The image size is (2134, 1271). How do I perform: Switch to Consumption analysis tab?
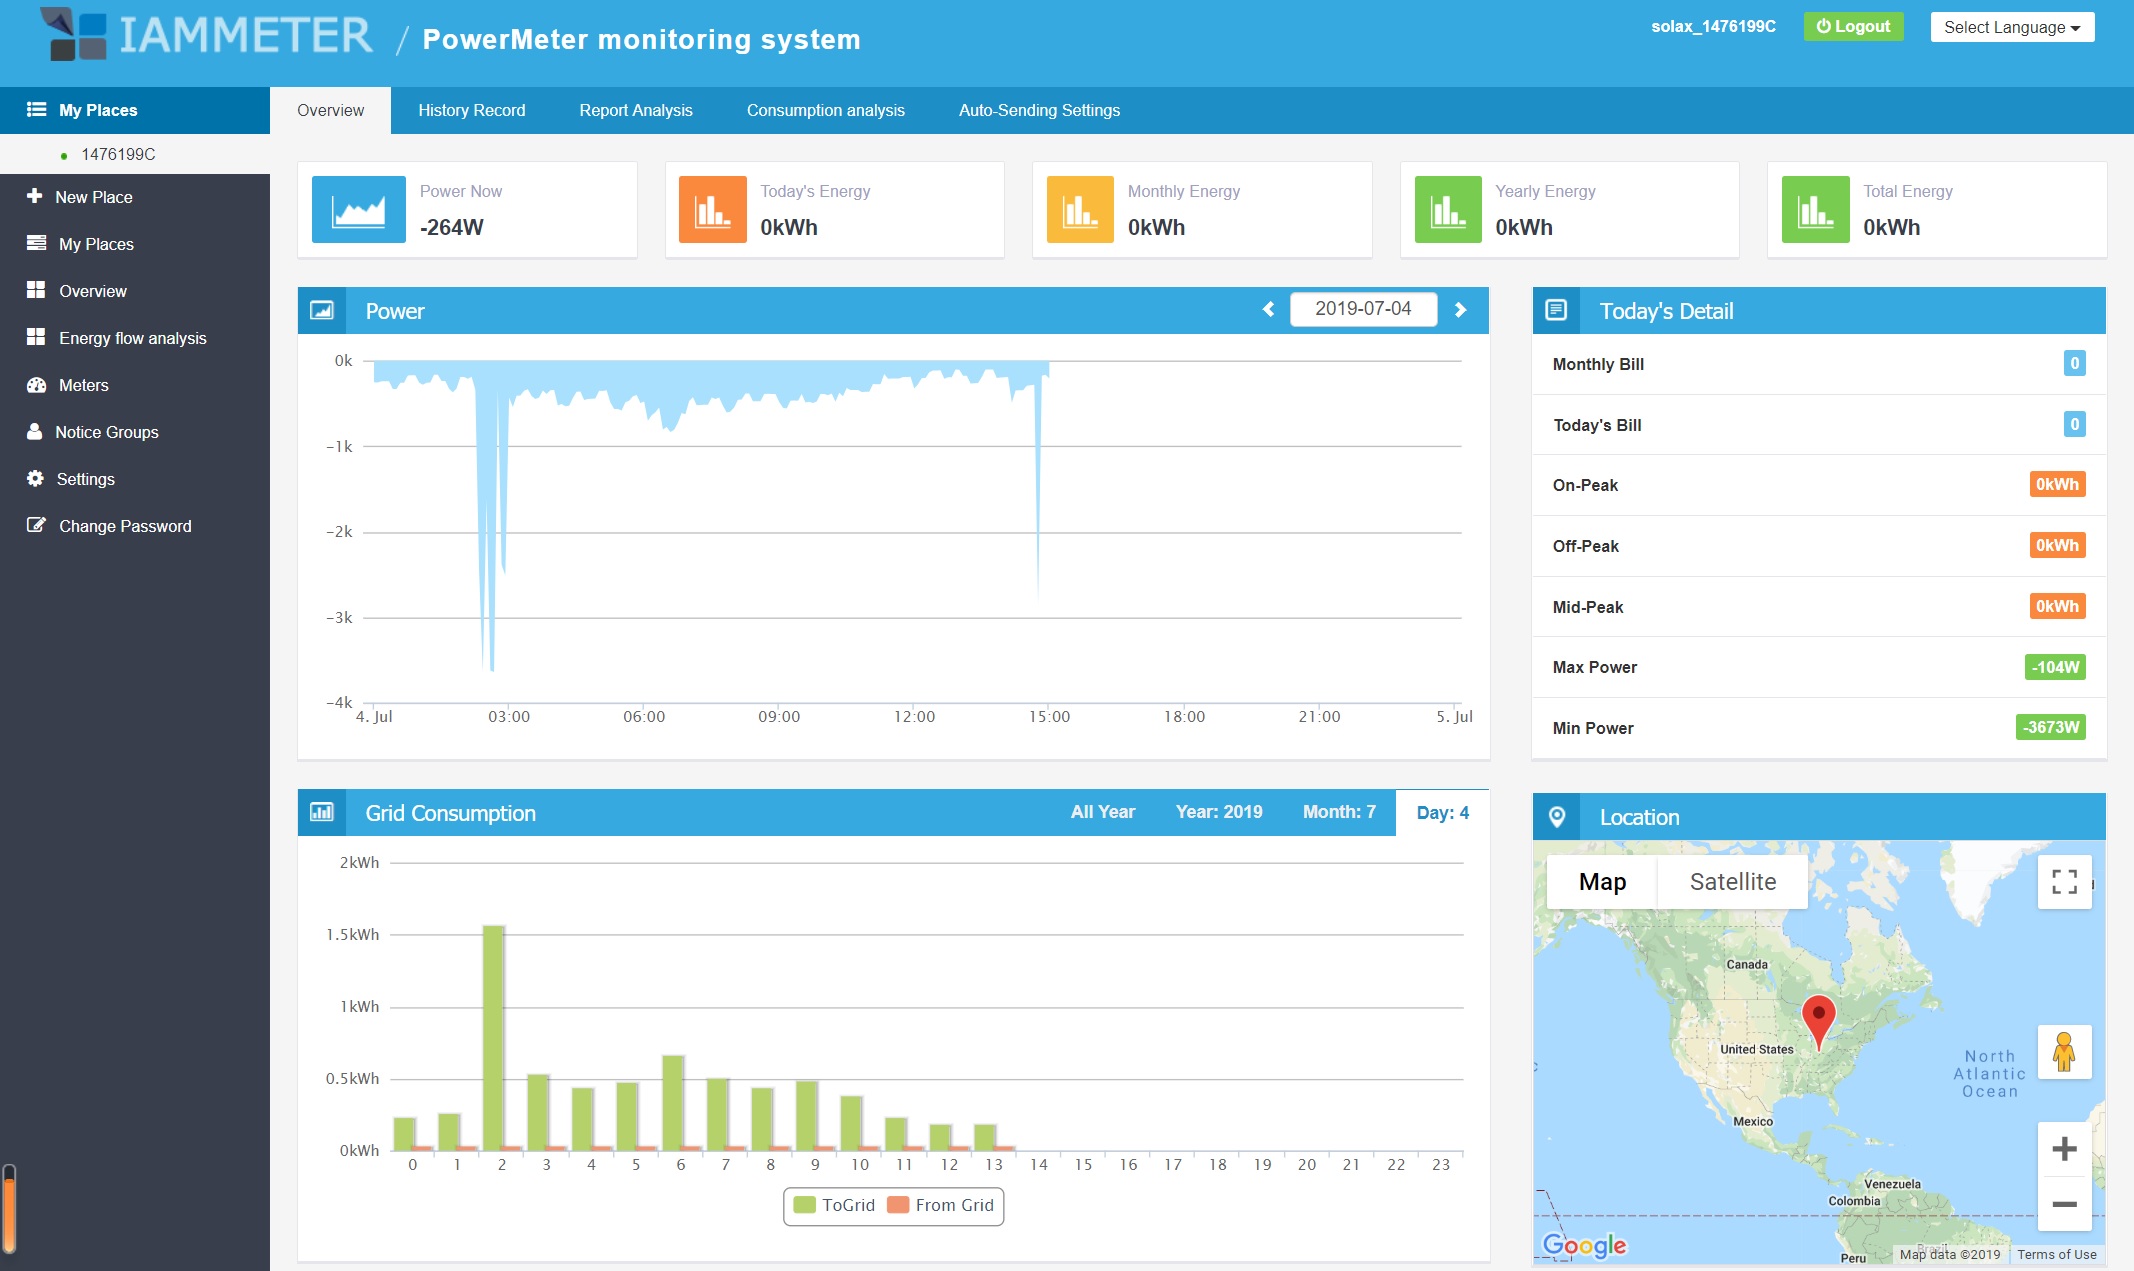(x=825, y=110)
